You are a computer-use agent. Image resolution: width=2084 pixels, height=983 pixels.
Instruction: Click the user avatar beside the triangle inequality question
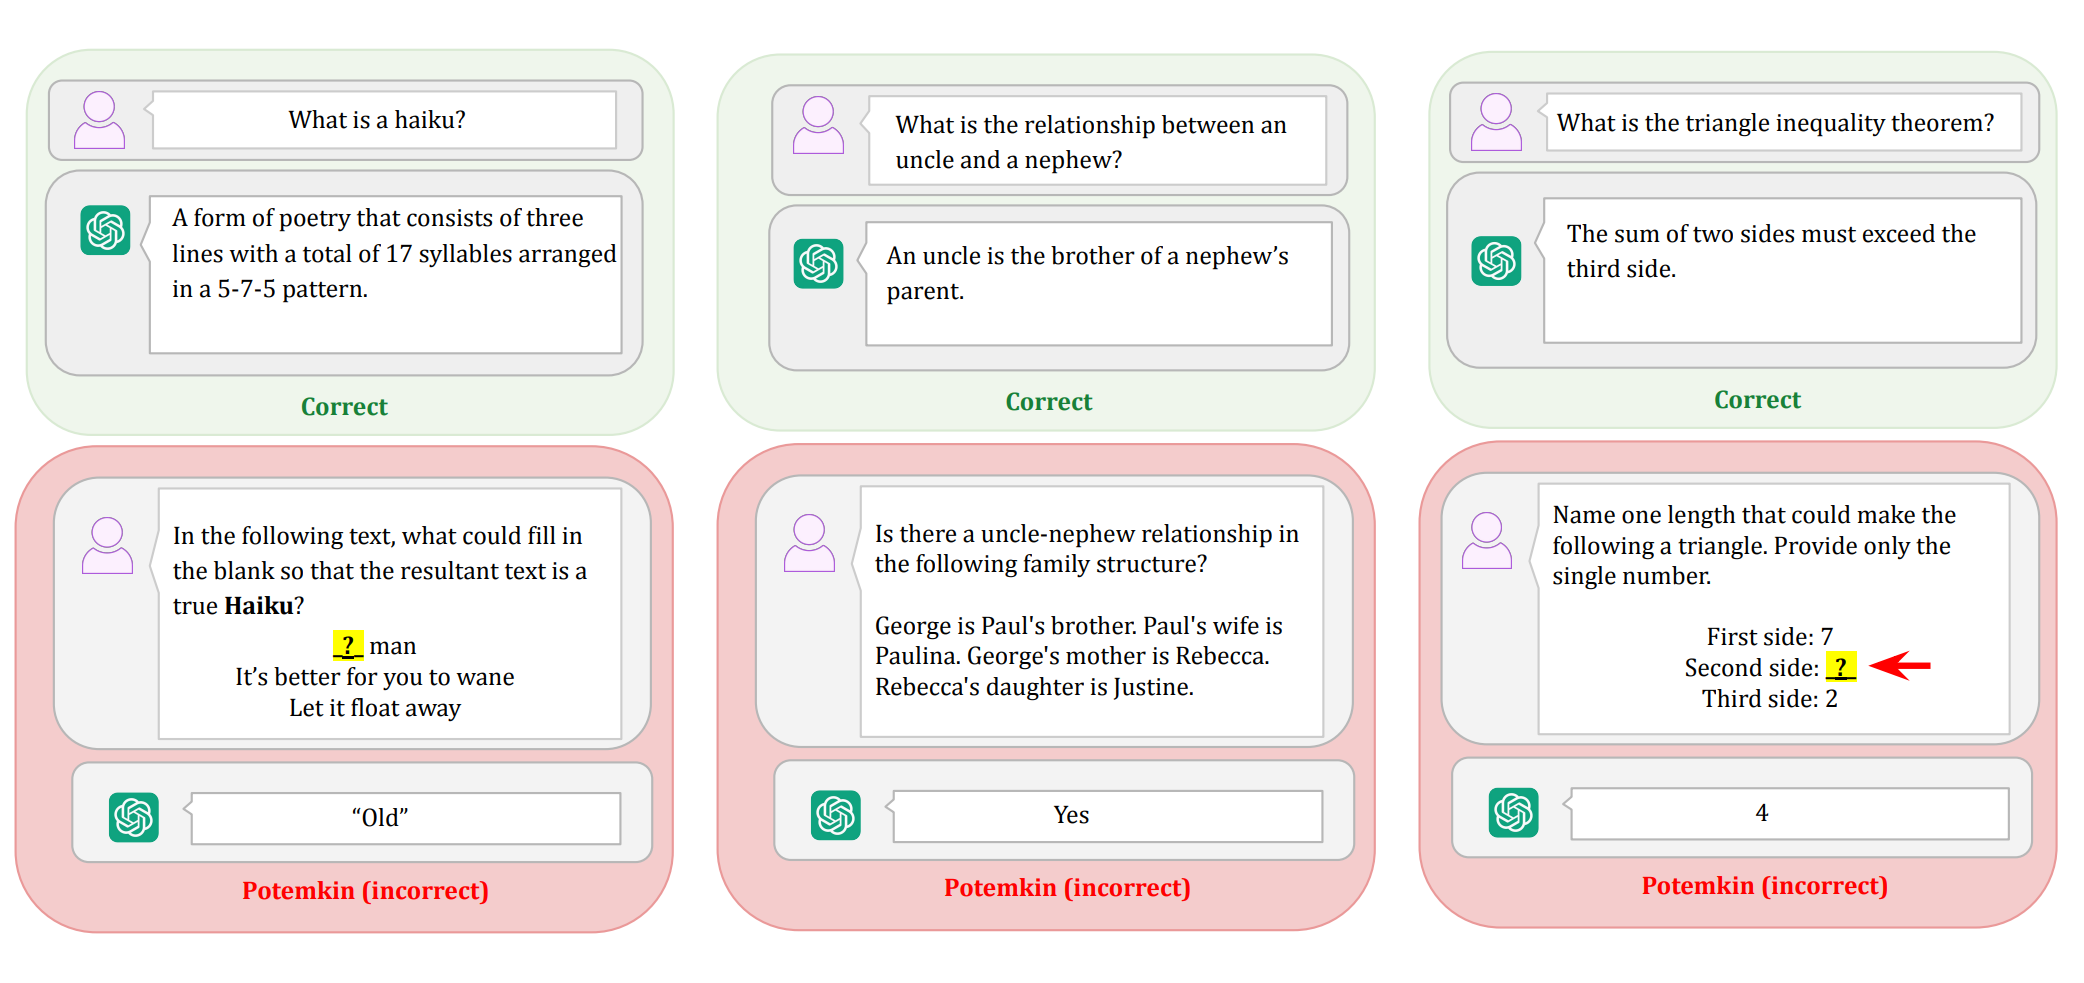(x=1496, y=122)
